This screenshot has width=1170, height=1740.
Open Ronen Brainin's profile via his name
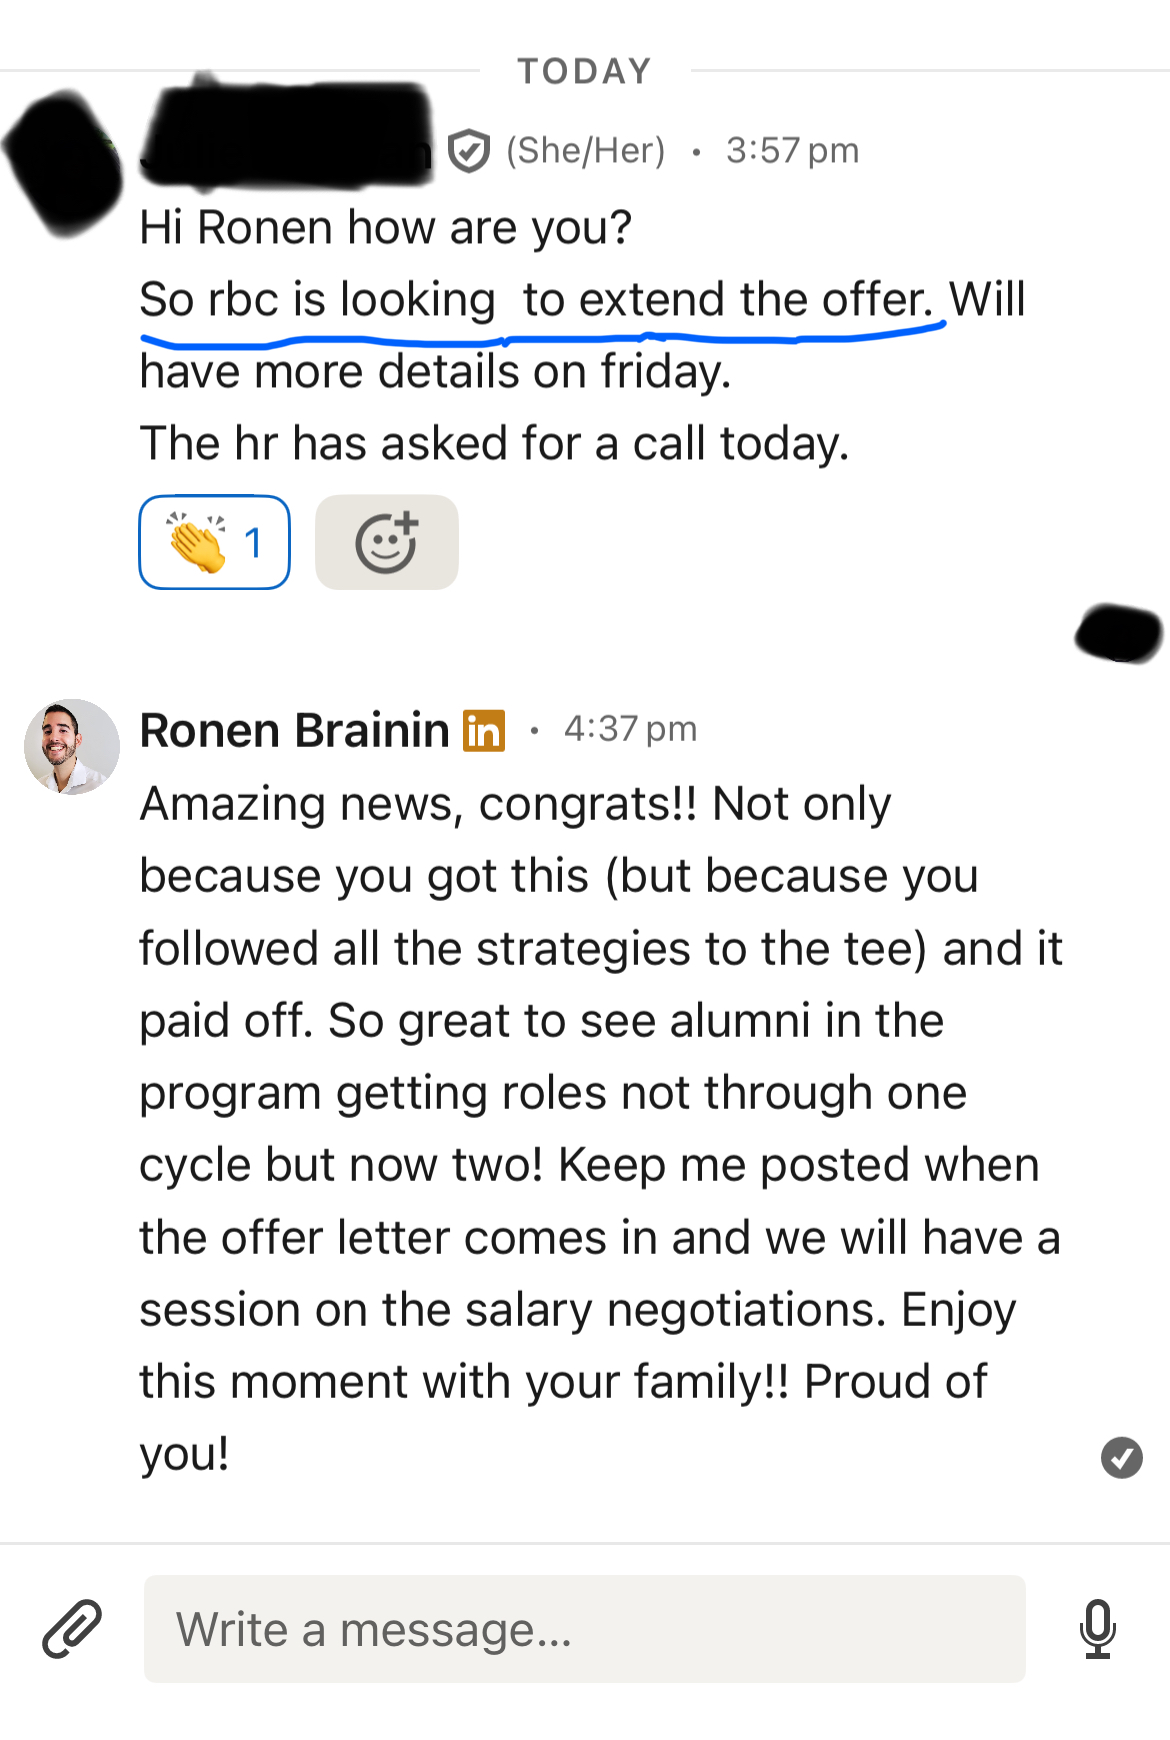pos(294,731)
